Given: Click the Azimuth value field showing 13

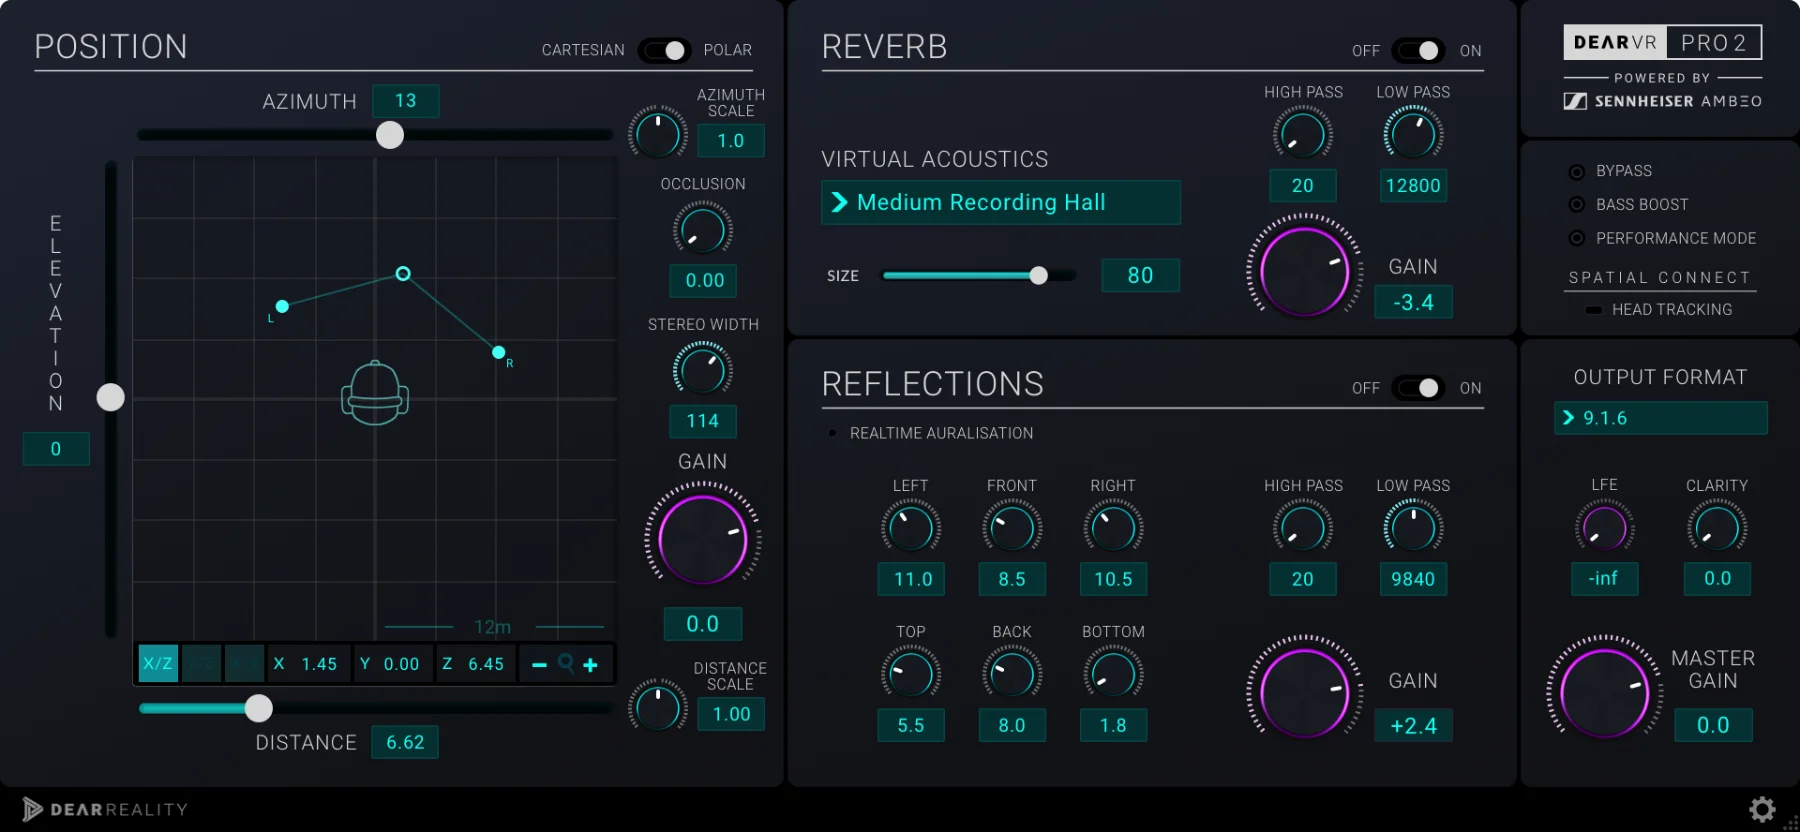Looking at the screenshot, I should 405,101.
